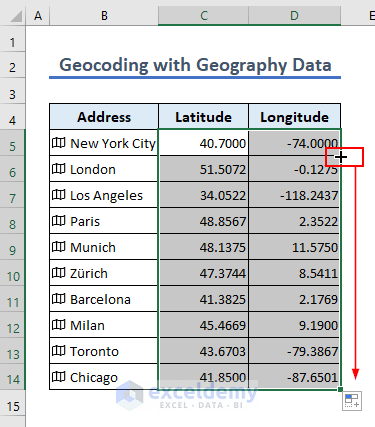Viewport: 375px width, 427px height.
Task: Click latitude value 48.1375
Action: tap(223, 247)
